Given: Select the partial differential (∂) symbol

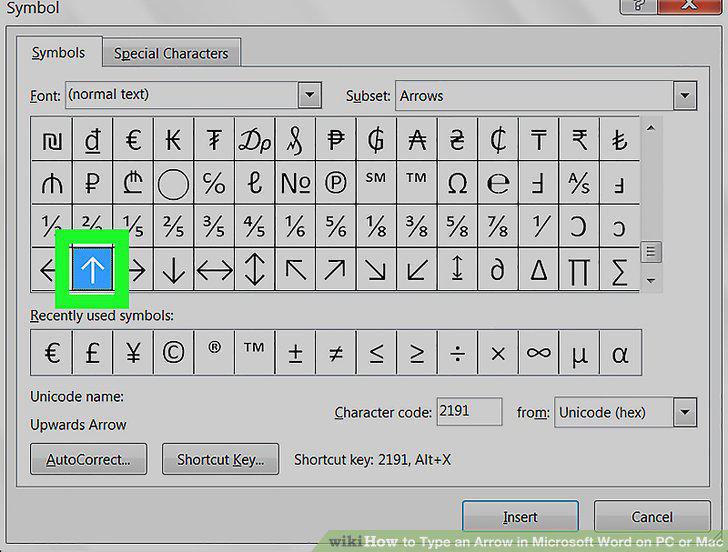Looking at the screenshot, I should pyautogui.click(x=498, y=270).
